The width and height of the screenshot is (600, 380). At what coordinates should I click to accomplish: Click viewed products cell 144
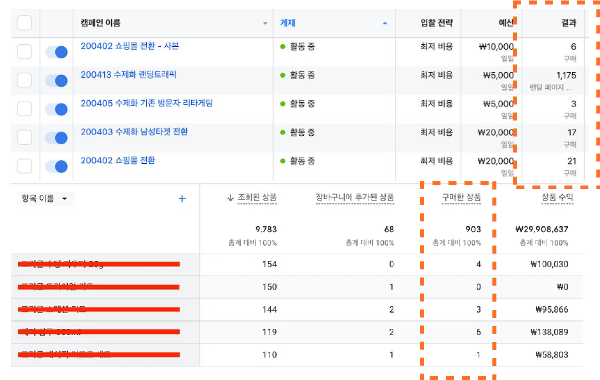pyautogui.click(x=269, y=310)
